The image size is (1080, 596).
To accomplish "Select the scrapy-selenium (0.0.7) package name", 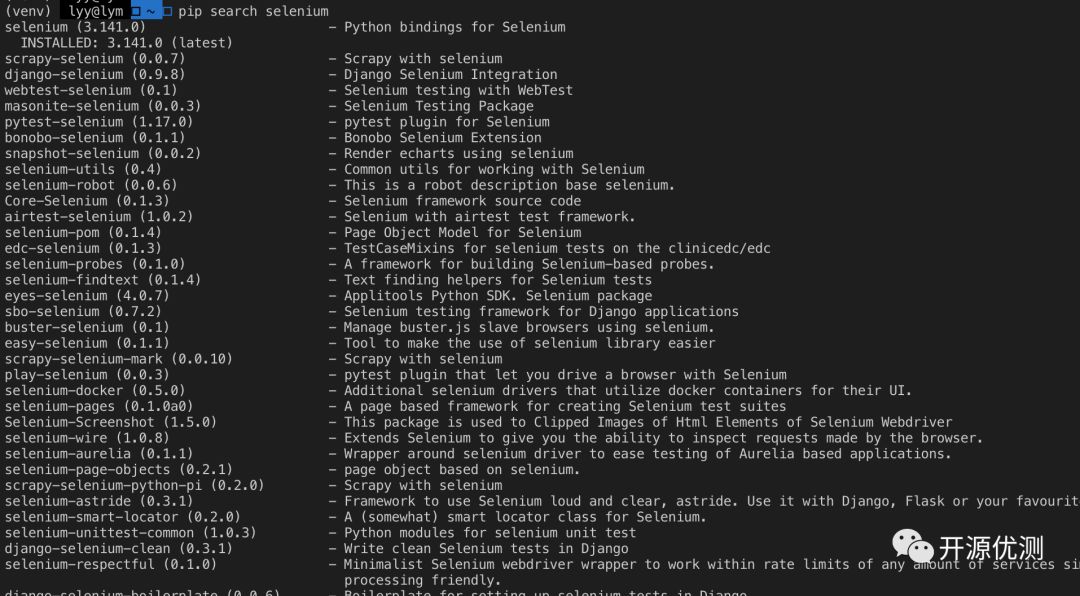I will pyautogui.click(x=95, y=59).
